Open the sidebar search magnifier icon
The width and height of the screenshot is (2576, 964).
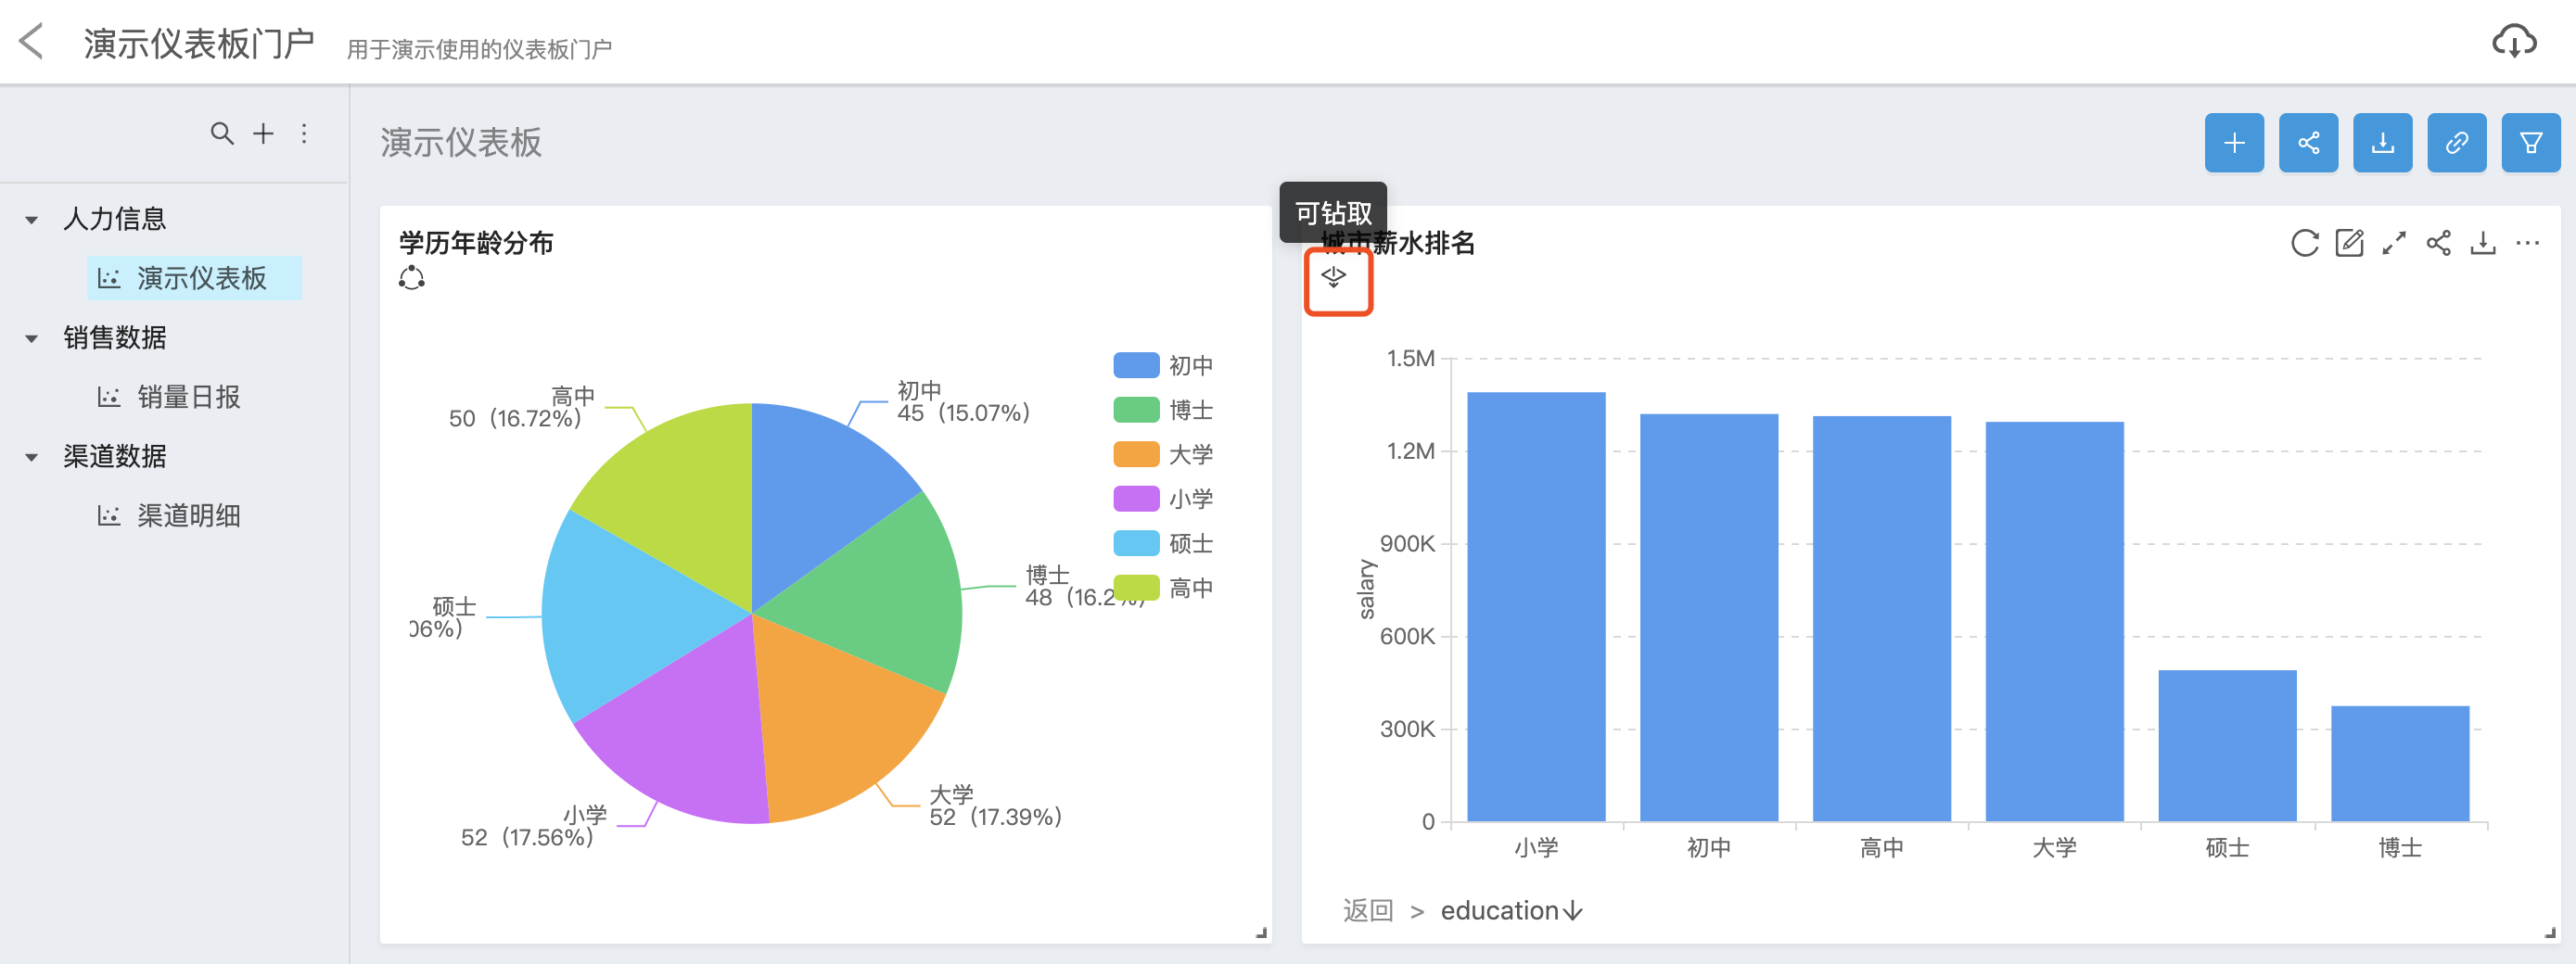221,133
